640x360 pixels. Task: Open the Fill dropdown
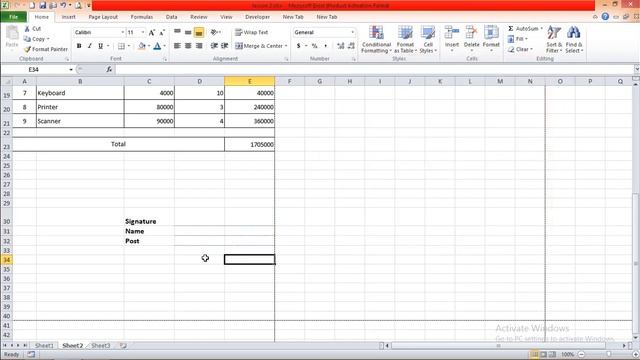pos(518,39)
